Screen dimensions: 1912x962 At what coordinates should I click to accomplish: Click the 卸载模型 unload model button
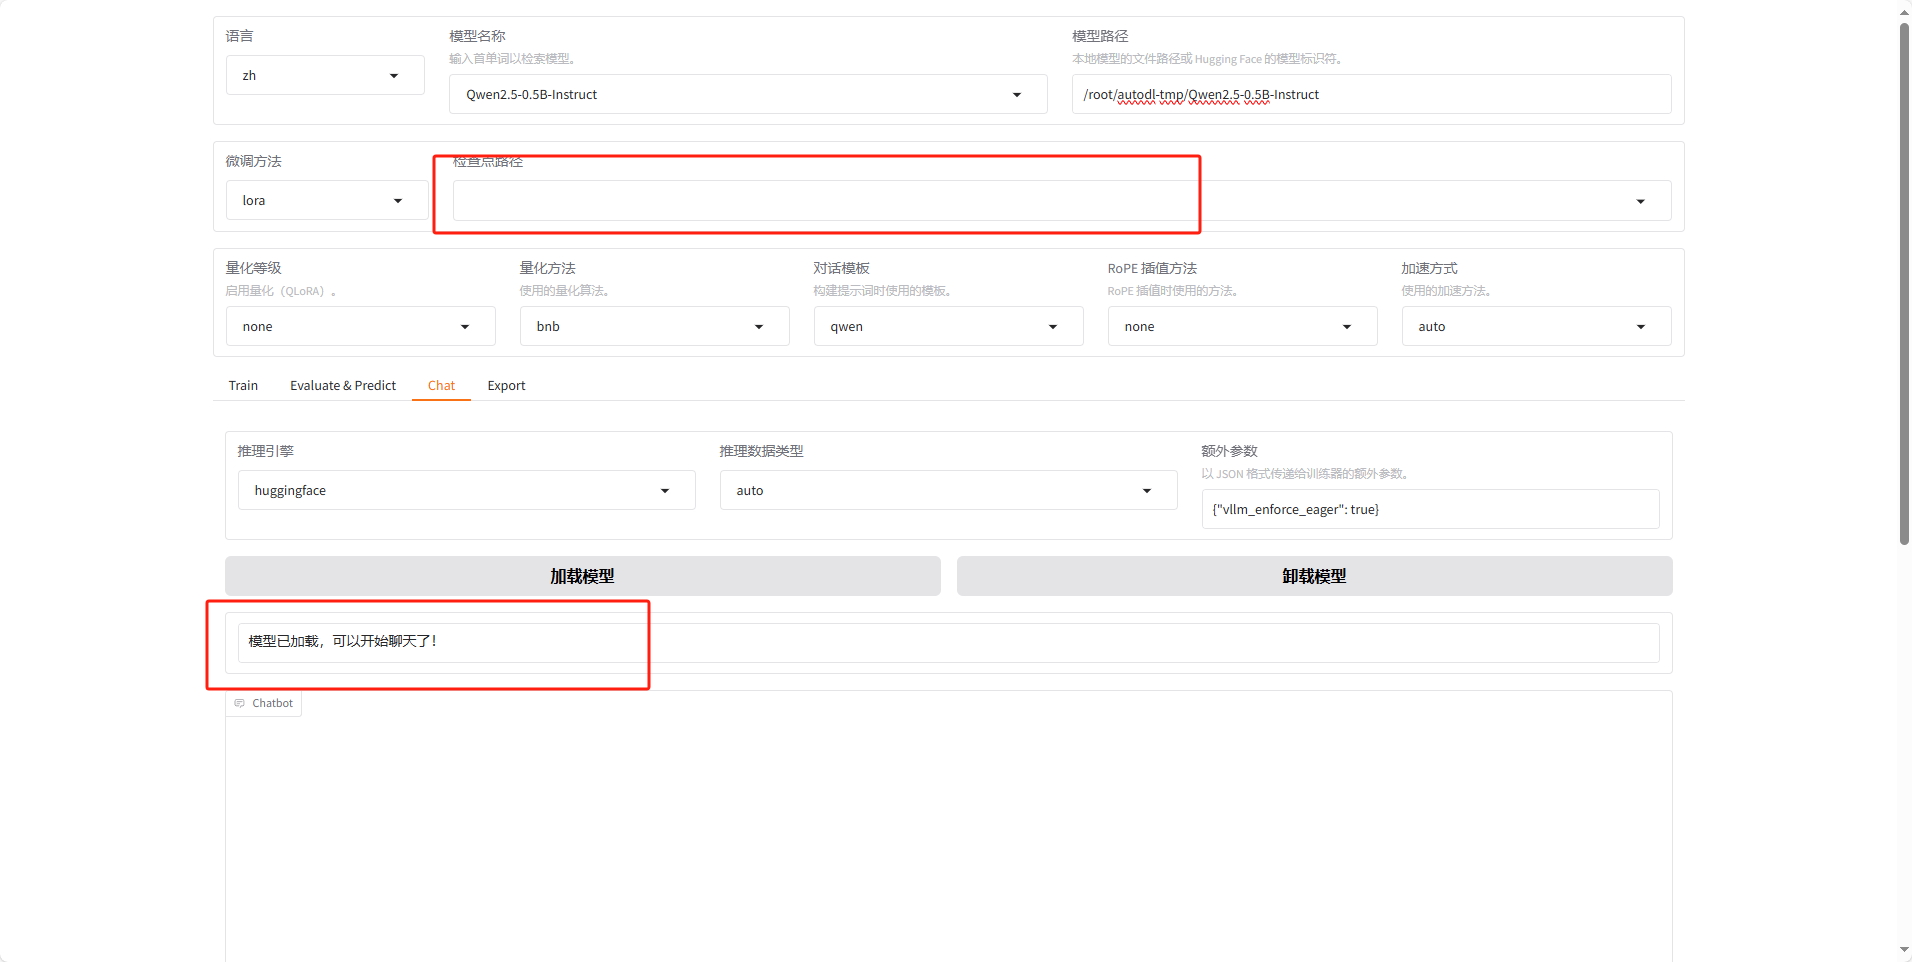click(1314, 577)
